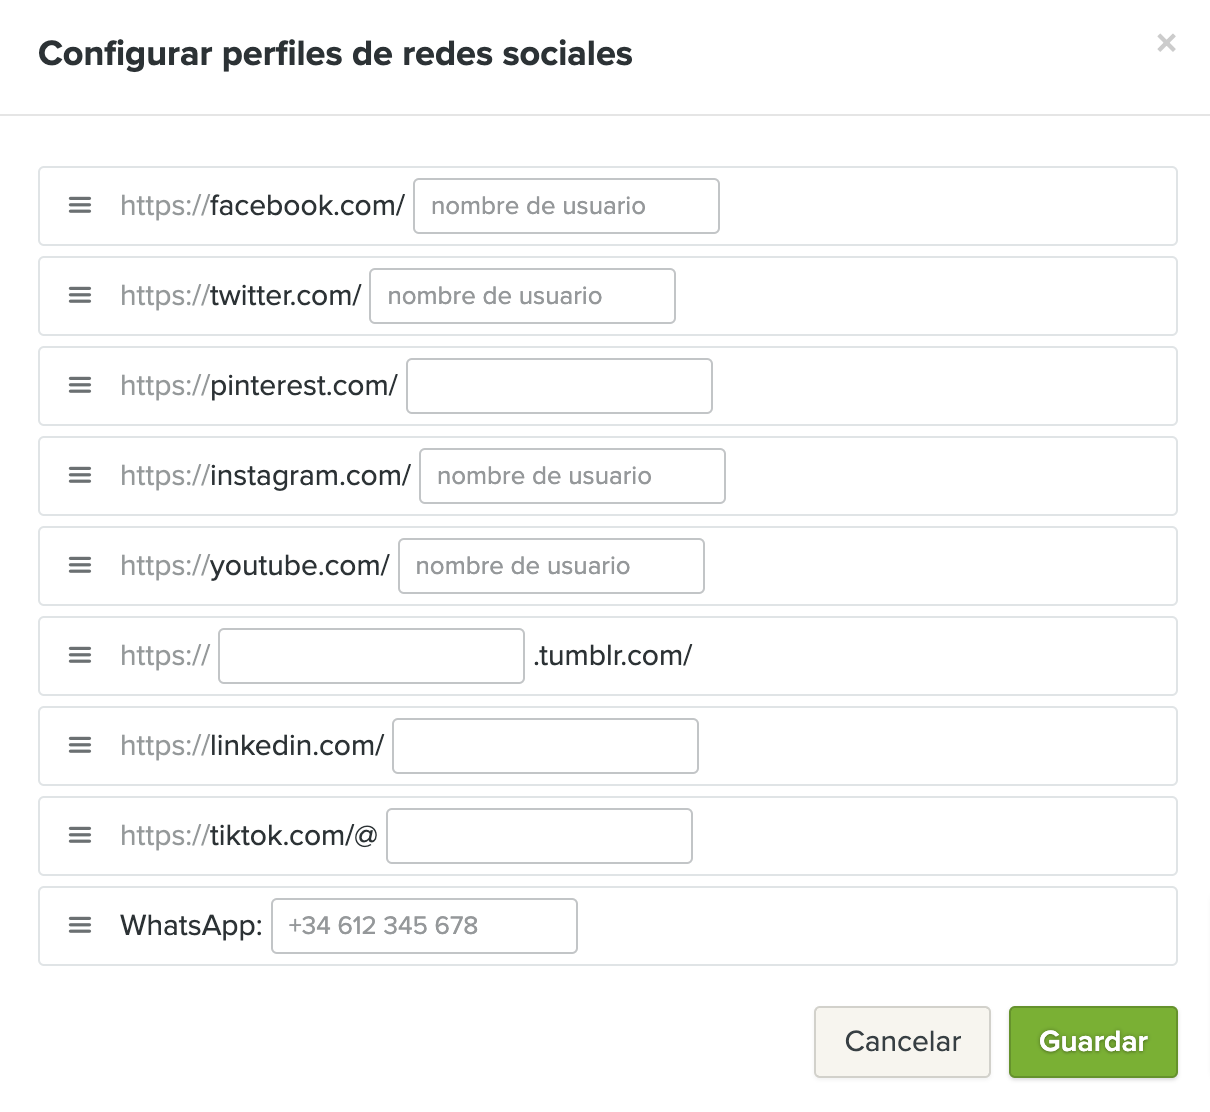Image resolution: width=1210 pixels, height=1112 pixels.
Task: Click the reorder handle for the Pinterest row
Action: click(x=80, y=386)
